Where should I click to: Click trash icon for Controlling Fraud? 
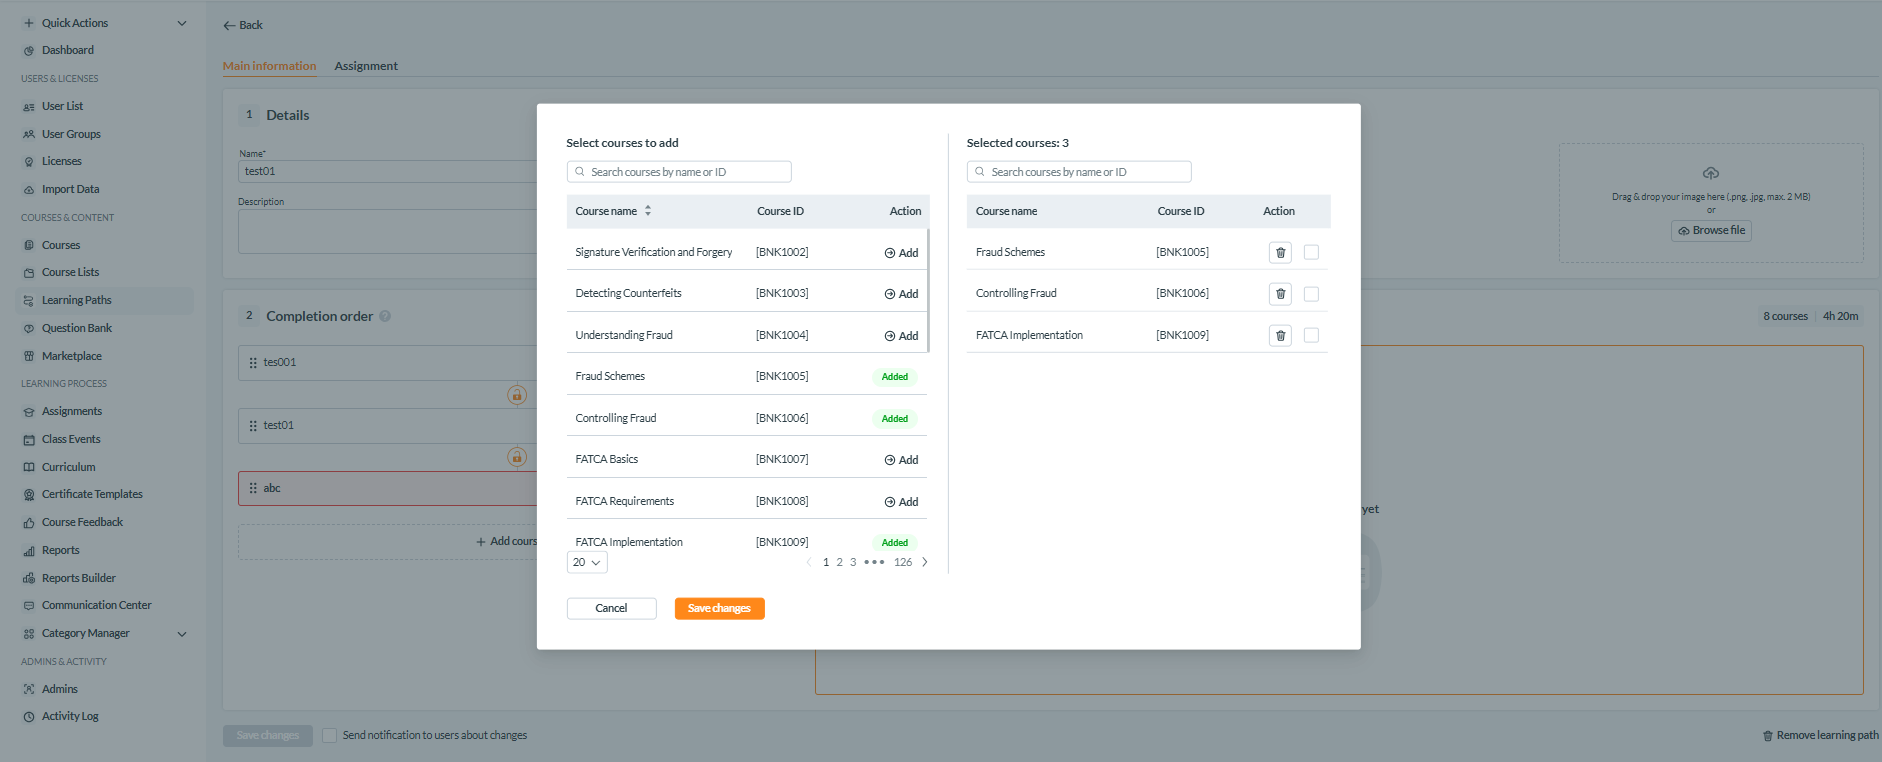pos(1280,294)
